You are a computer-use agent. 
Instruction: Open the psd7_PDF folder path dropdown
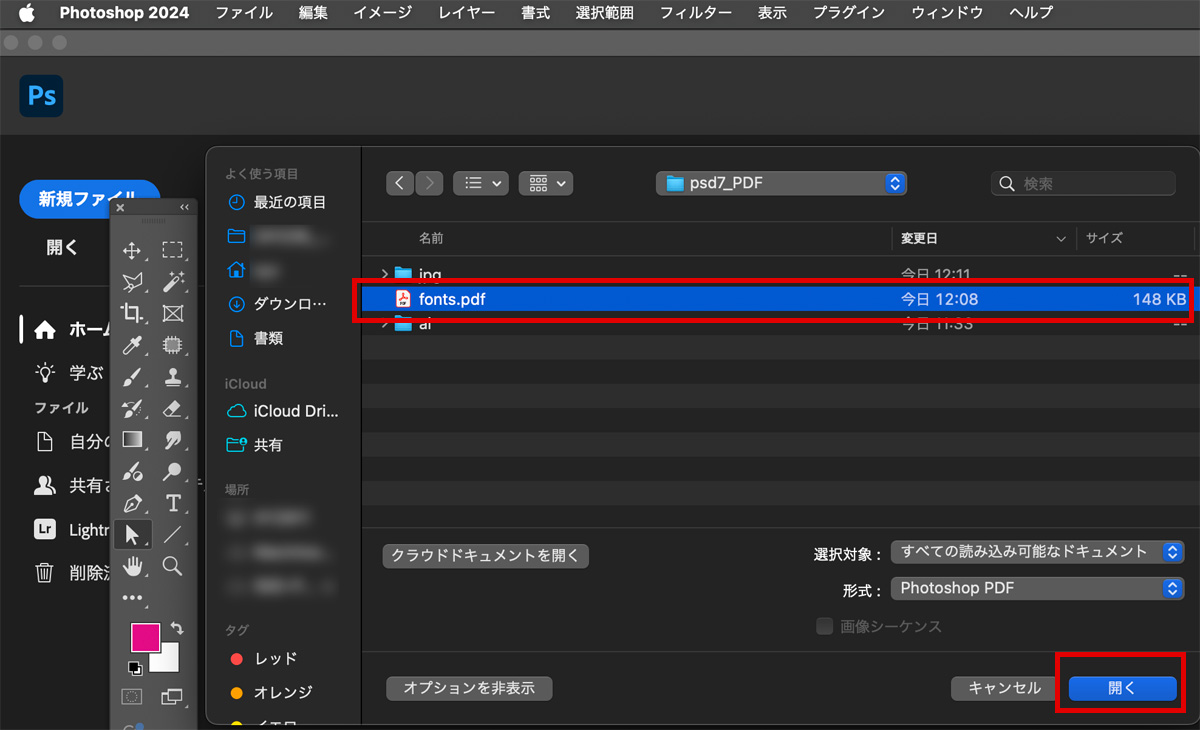[x=781, y=183]
